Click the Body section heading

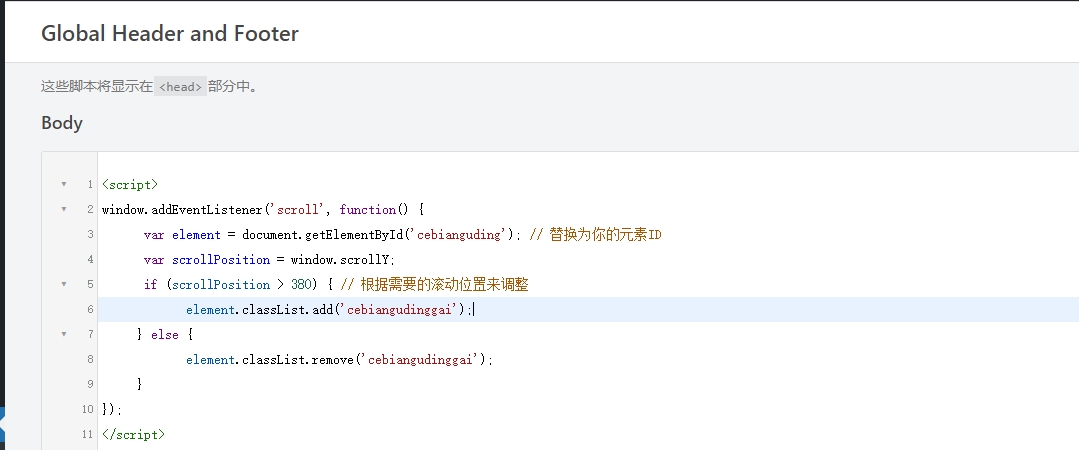(62, 123)
